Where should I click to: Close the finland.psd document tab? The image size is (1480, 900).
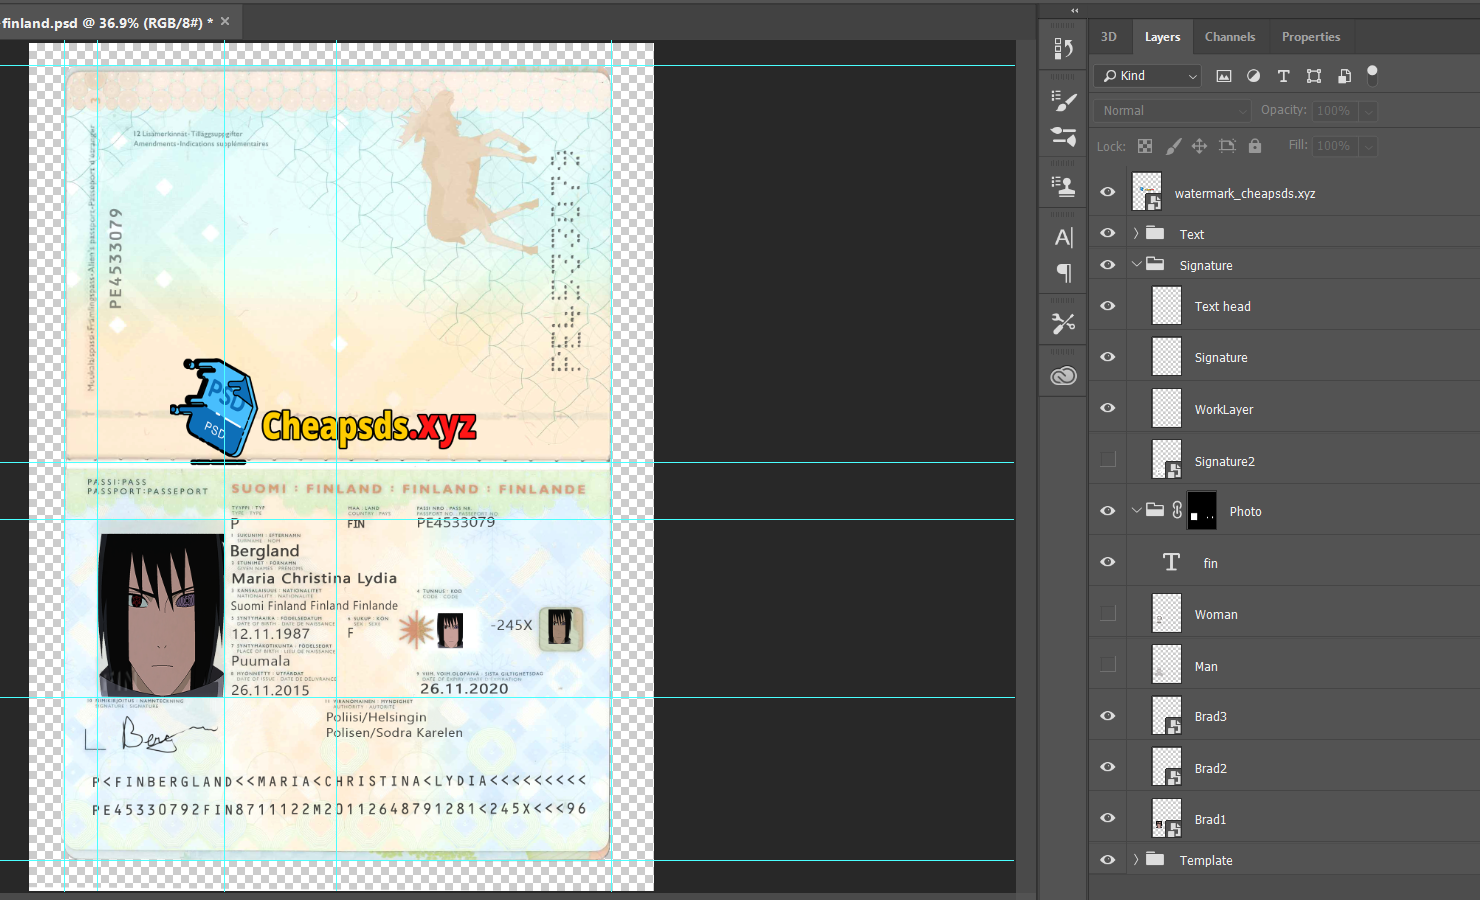click(225, 21)
